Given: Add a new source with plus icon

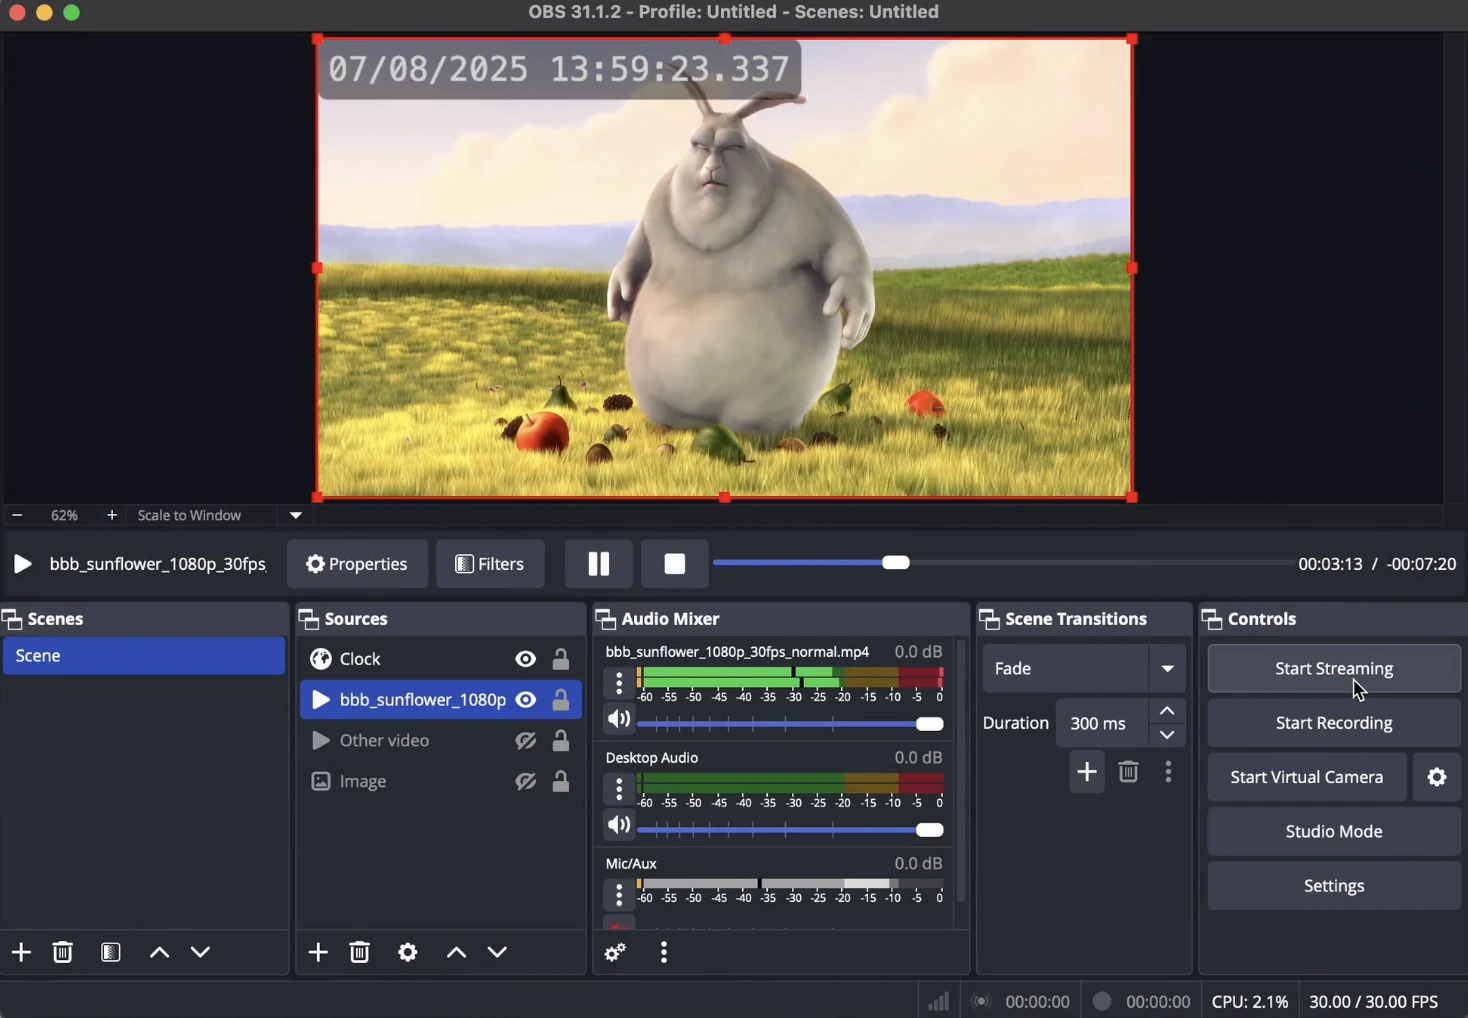Looking at the screenshot, I should [x=318, y=952].
